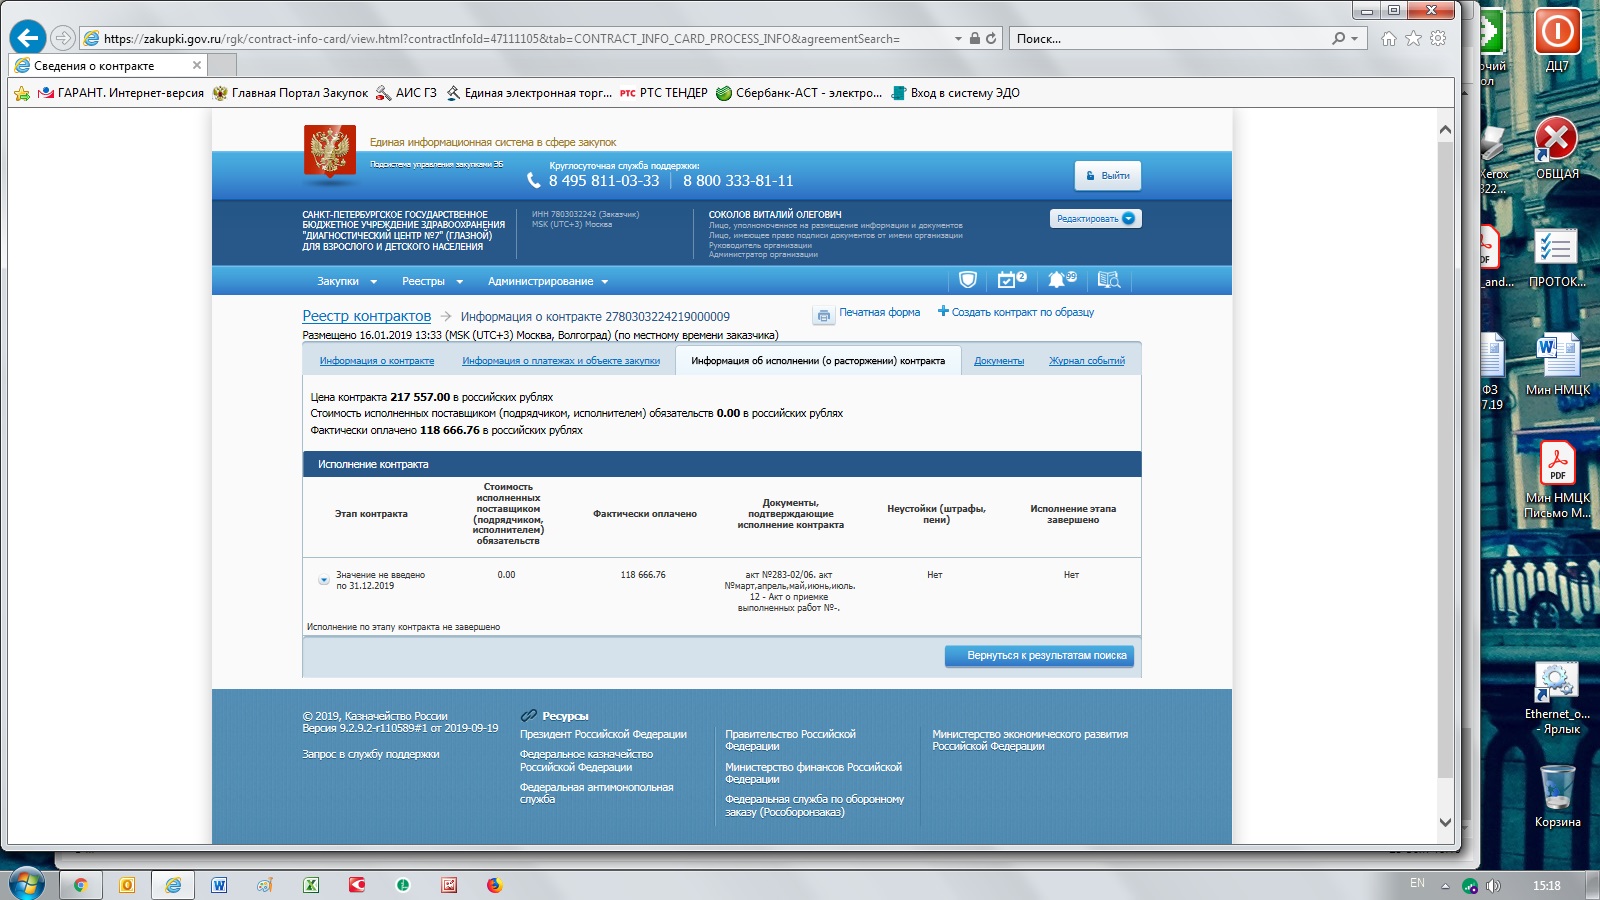Click the volume speaker icon in system tray

point(1493,886)
